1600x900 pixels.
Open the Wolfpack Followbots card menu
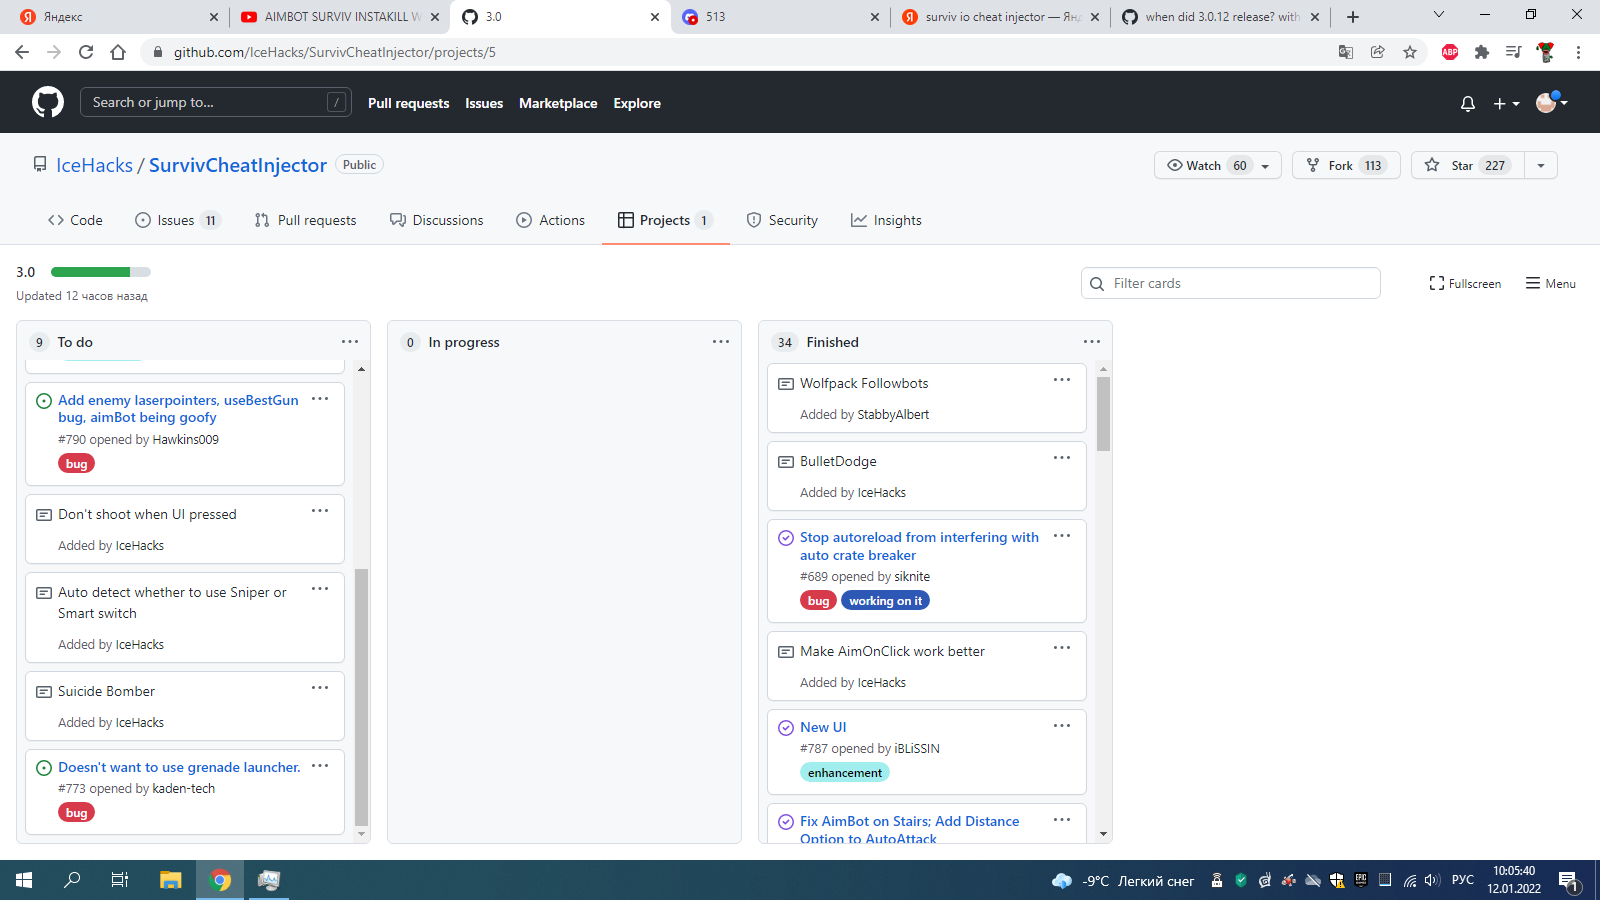click(1061, 380)
